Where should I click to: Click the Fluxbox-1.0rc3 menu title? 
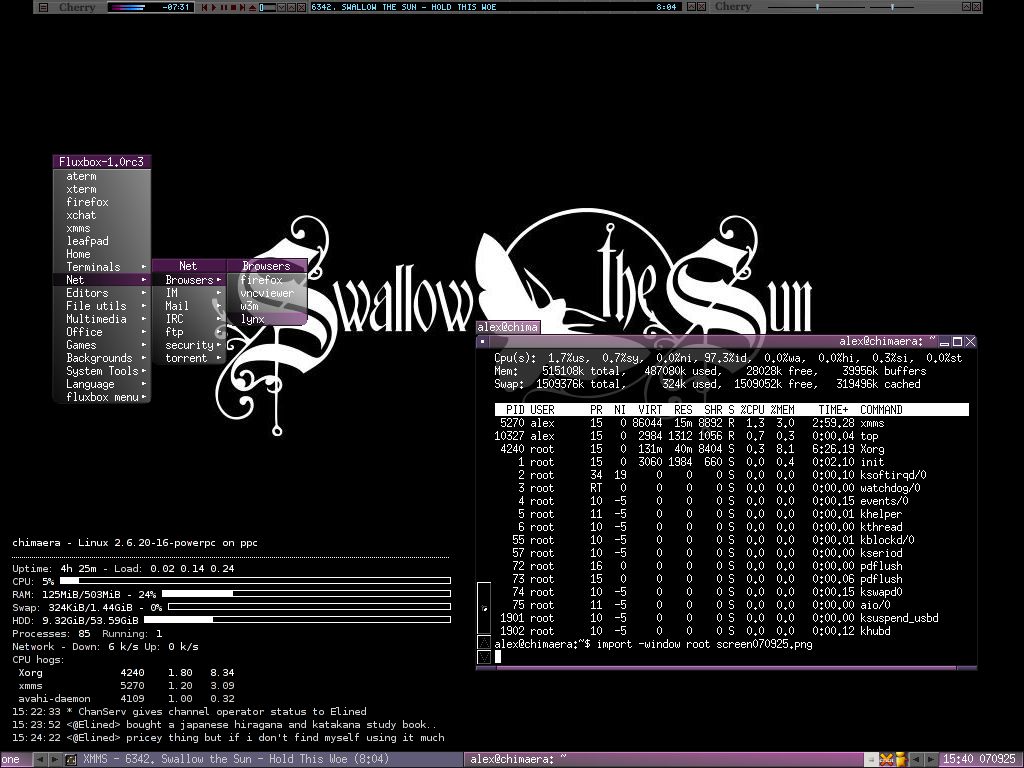coord(102,162)
